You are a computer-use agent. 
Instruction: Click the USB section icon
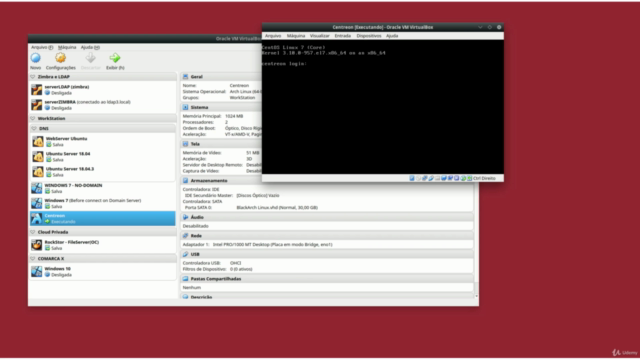click(185, 254)
